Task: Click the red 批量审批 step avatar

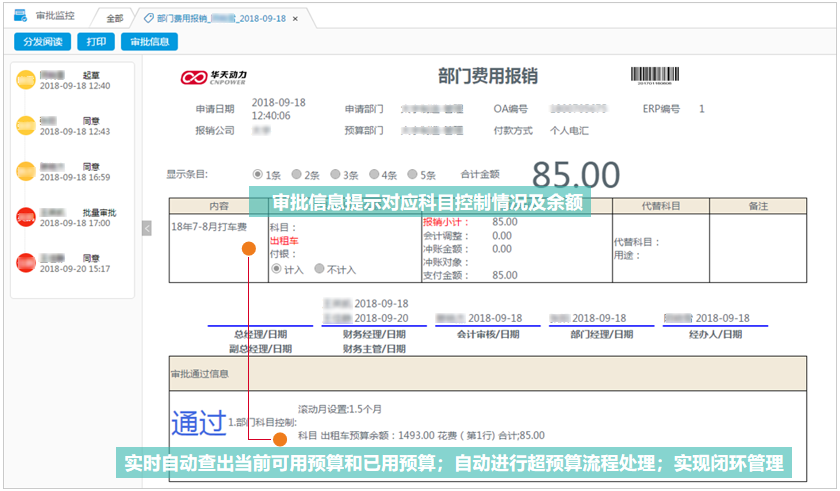Action: 25,217
